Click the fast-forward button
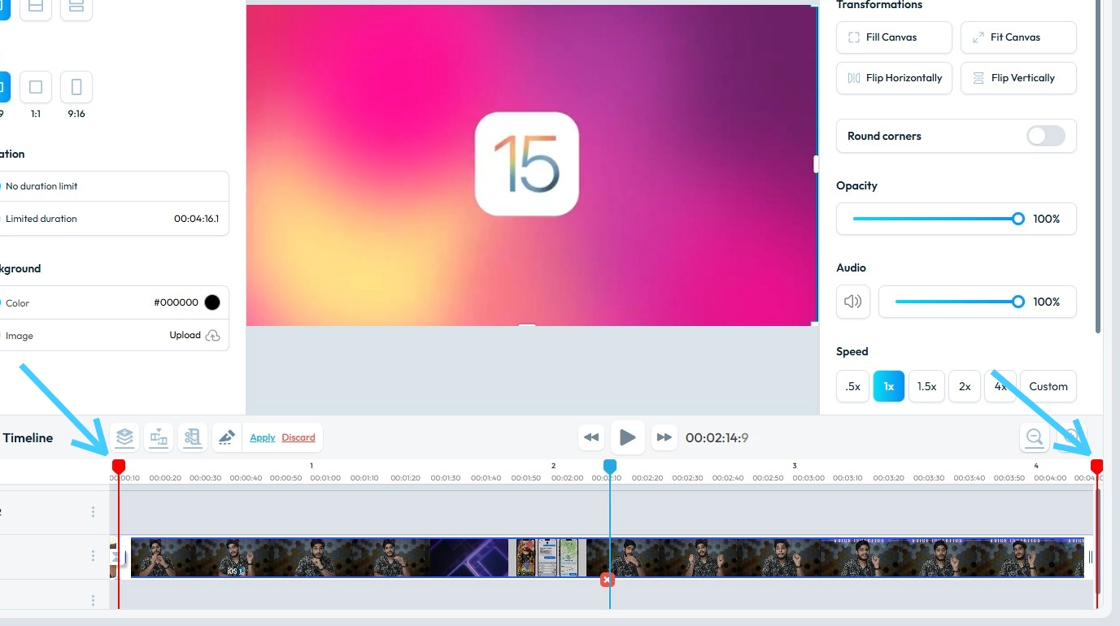Screen dimensions: 1120x626 [664, 437]
